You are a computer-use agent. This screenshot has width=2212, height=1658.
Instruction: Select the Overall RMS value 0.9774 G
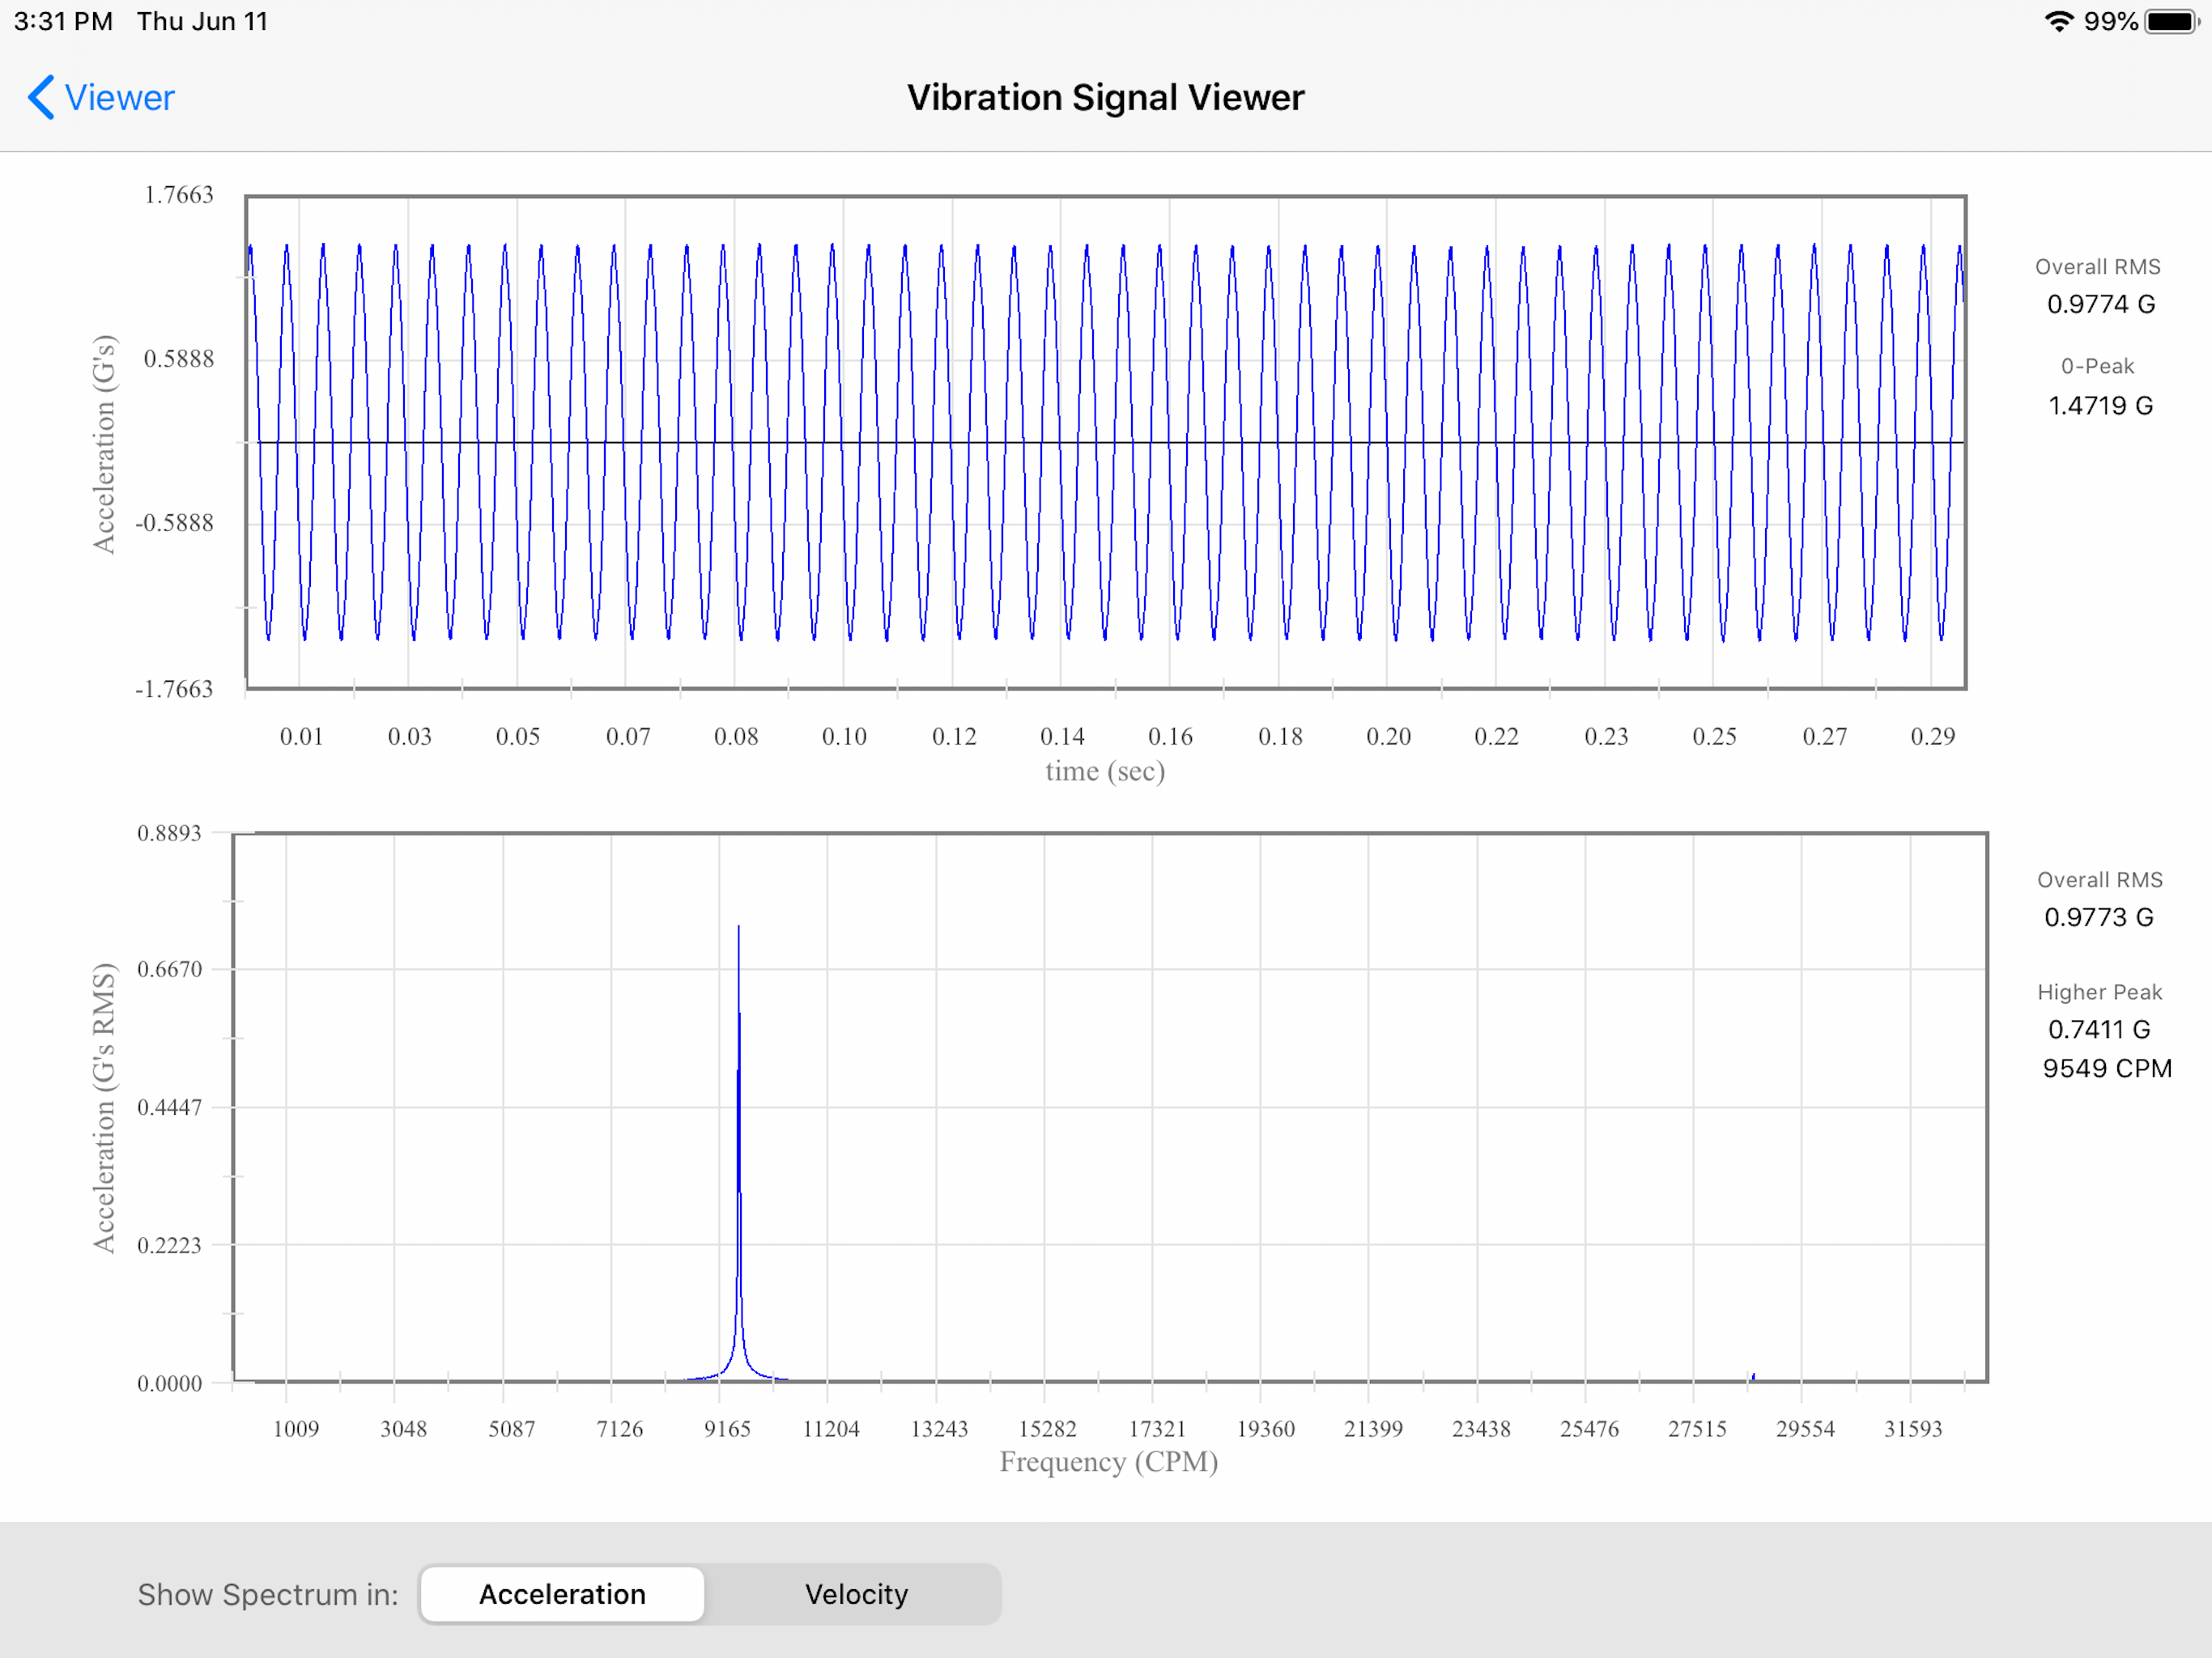(x=2100, y=305)
